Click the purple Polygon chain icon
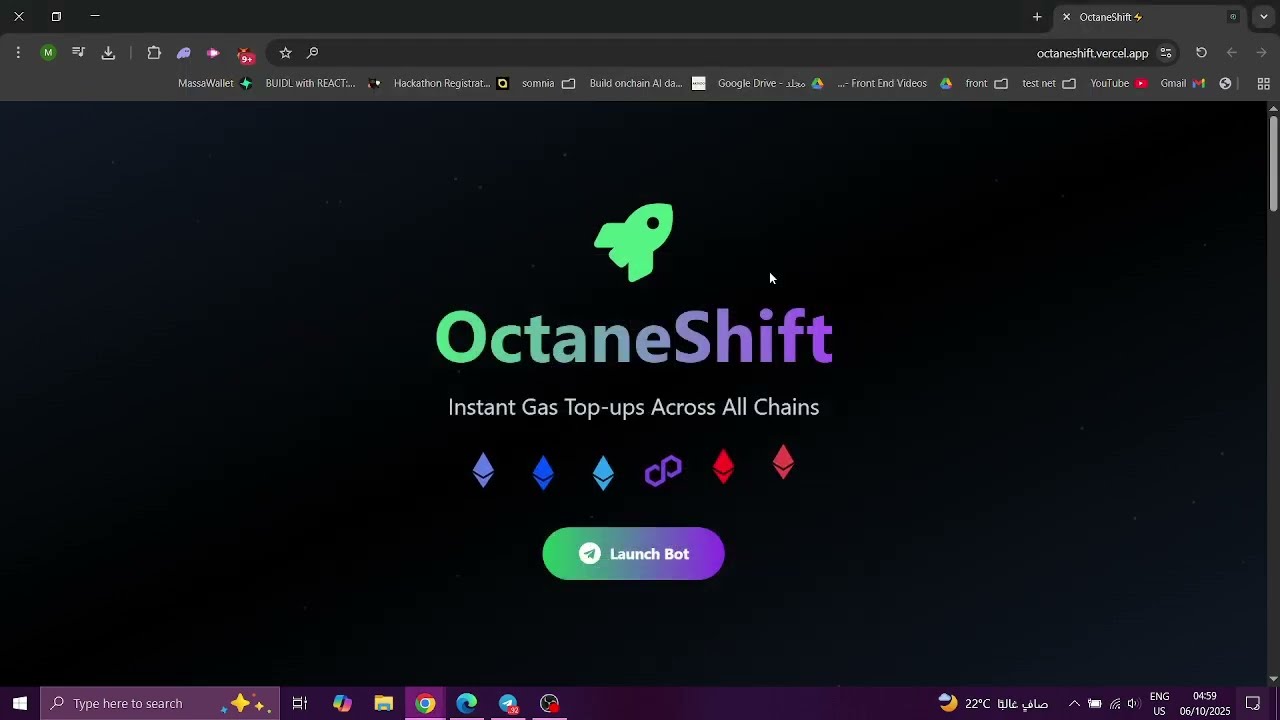The image size is (1280, 720). [x=663, y=470]
